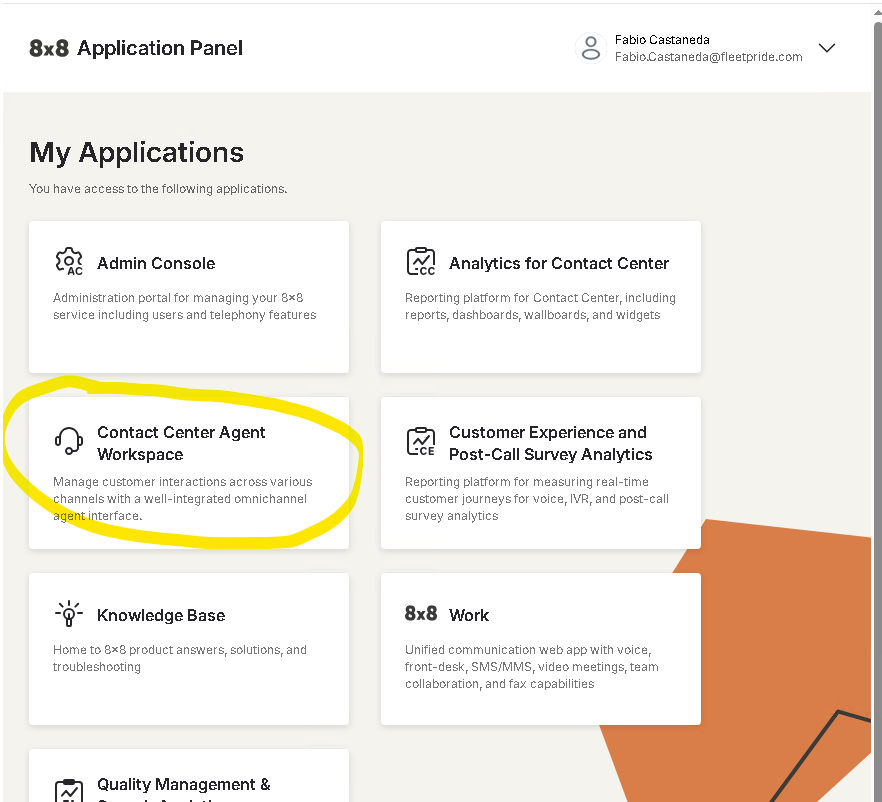This screenshot has width=882, height=802.
Task: Click the Customer Experience Analytics CE icon
Action: click(421, 441)
